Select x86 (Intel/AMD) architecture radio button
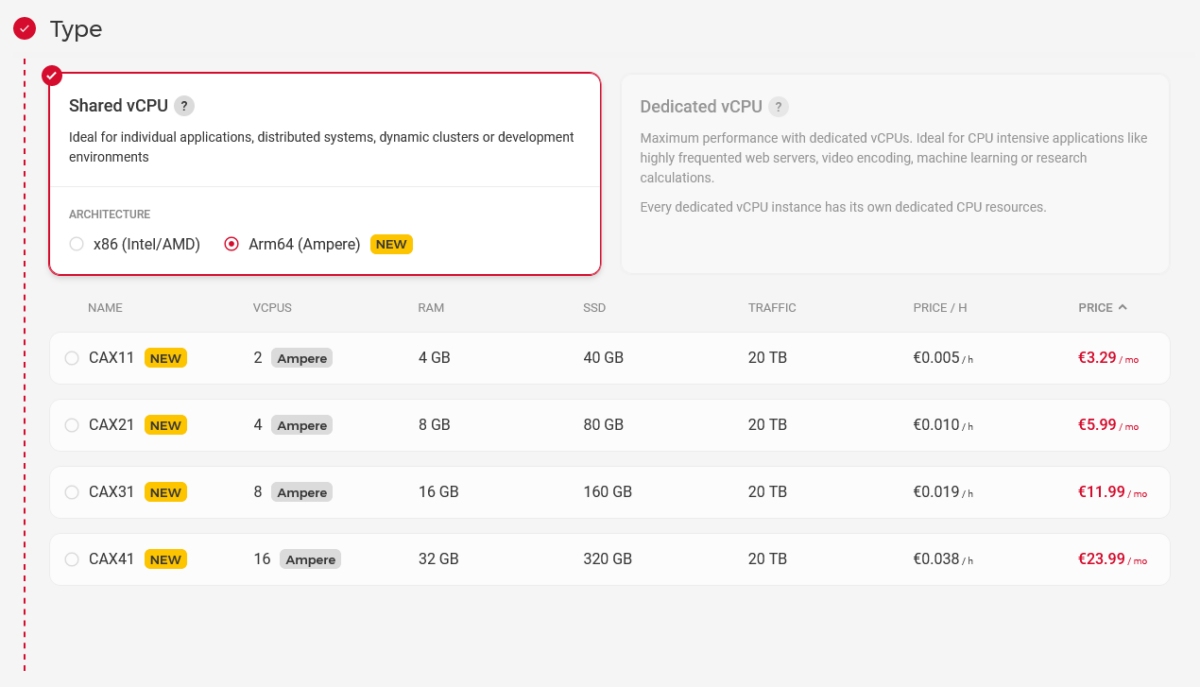Screen dimensions: 1200x687 pyautogui.click(x=76, y=244)
